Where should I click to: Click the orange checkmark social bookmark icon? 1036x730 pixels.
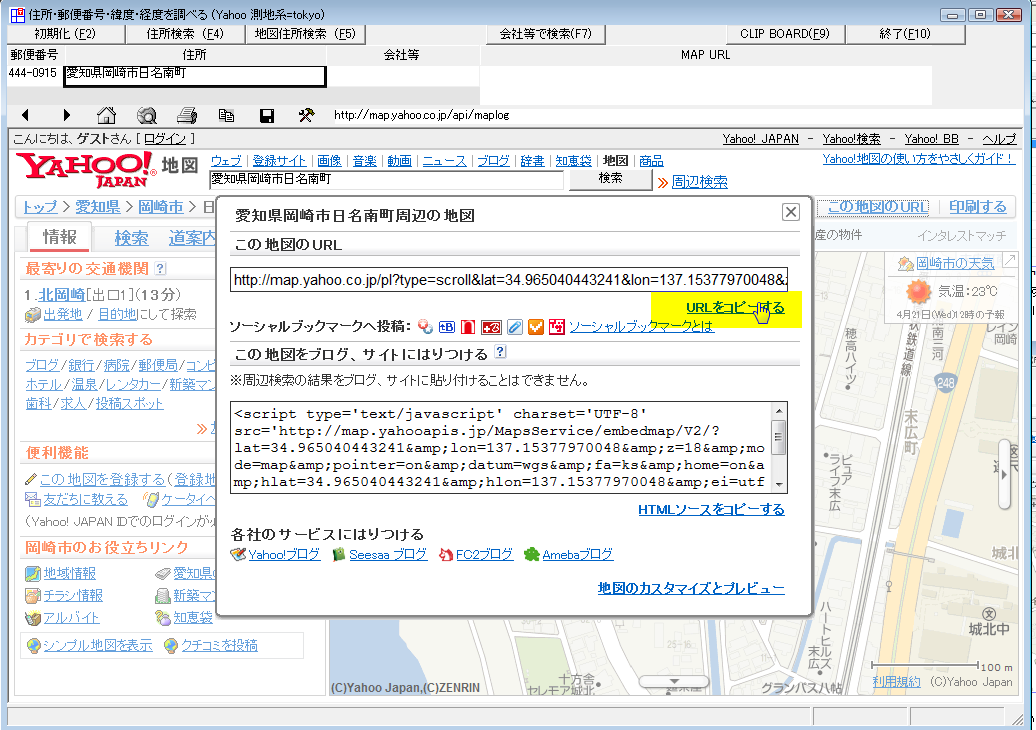pyautogui.click(x=536, y=326)
